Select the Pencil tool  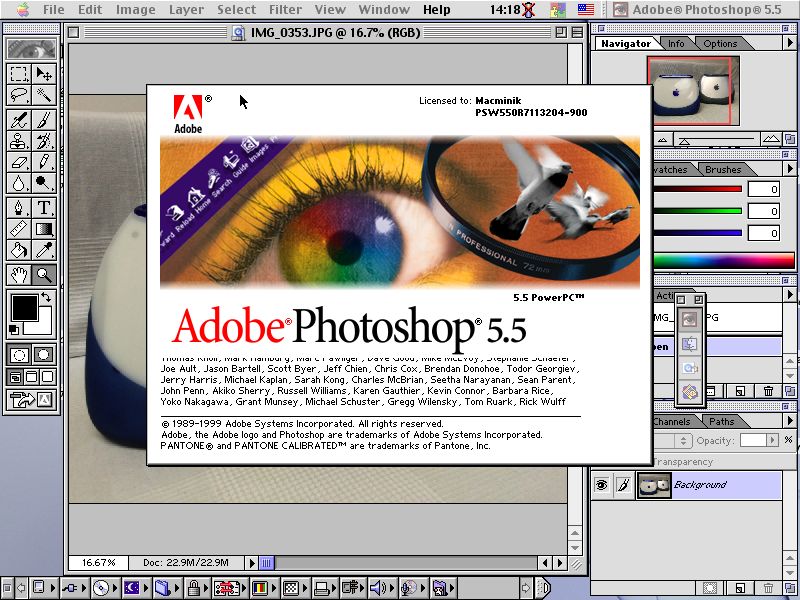(44, 162)
